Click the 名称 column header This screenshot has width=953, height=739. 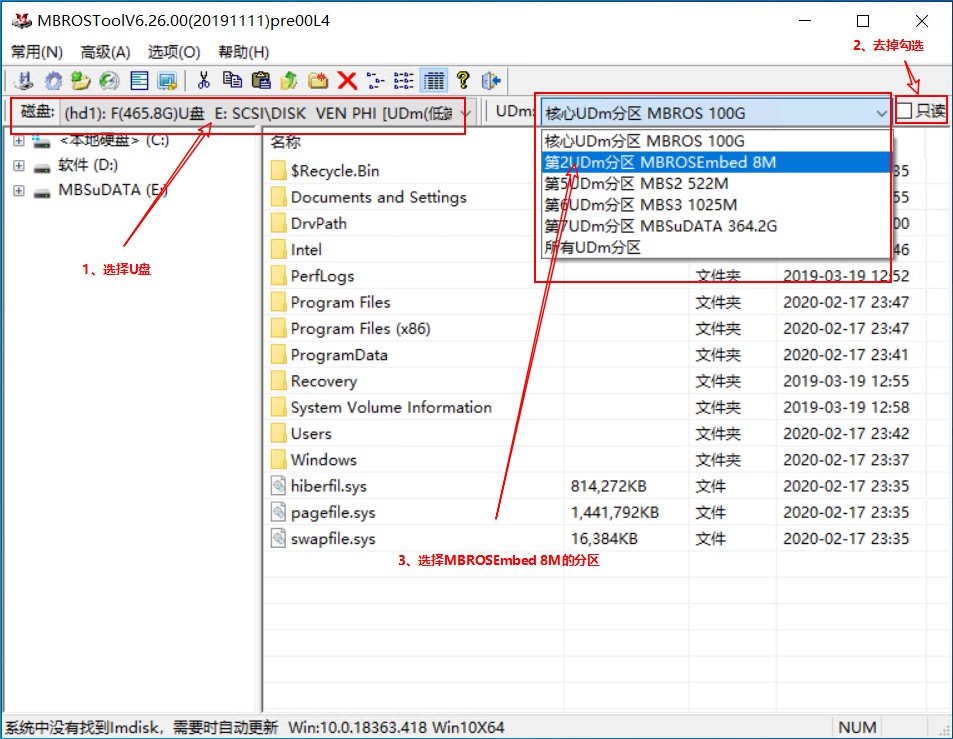click(286, 143)
